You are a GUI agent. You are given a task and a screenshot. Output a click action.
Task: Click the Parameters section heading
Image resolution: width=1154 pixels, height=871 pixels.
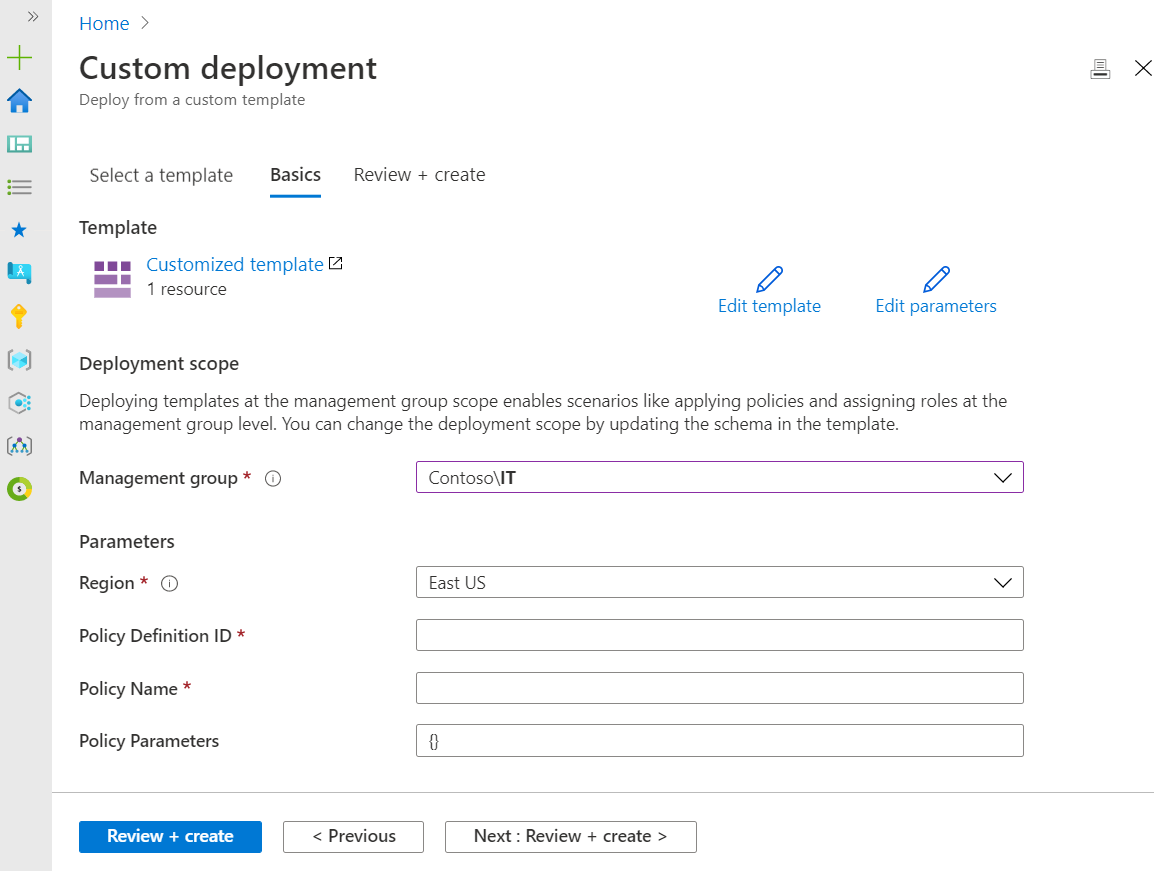coord(127,542)
